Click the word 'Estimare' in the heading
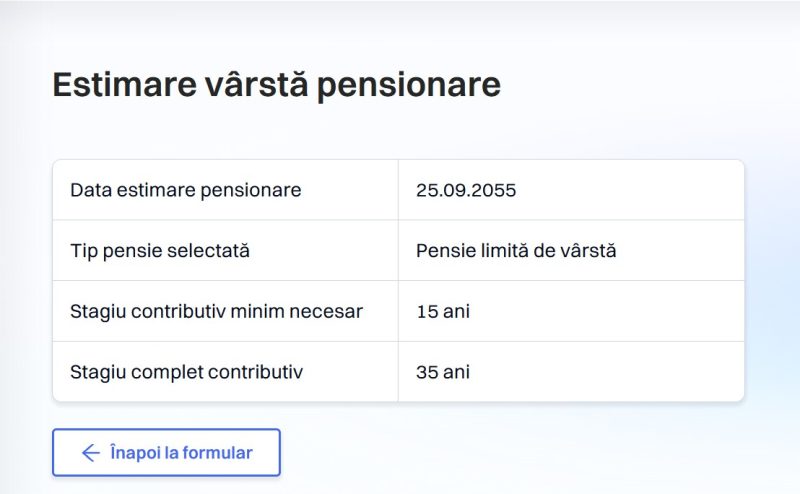The image size is (800, 494). (x=124, y=84)
